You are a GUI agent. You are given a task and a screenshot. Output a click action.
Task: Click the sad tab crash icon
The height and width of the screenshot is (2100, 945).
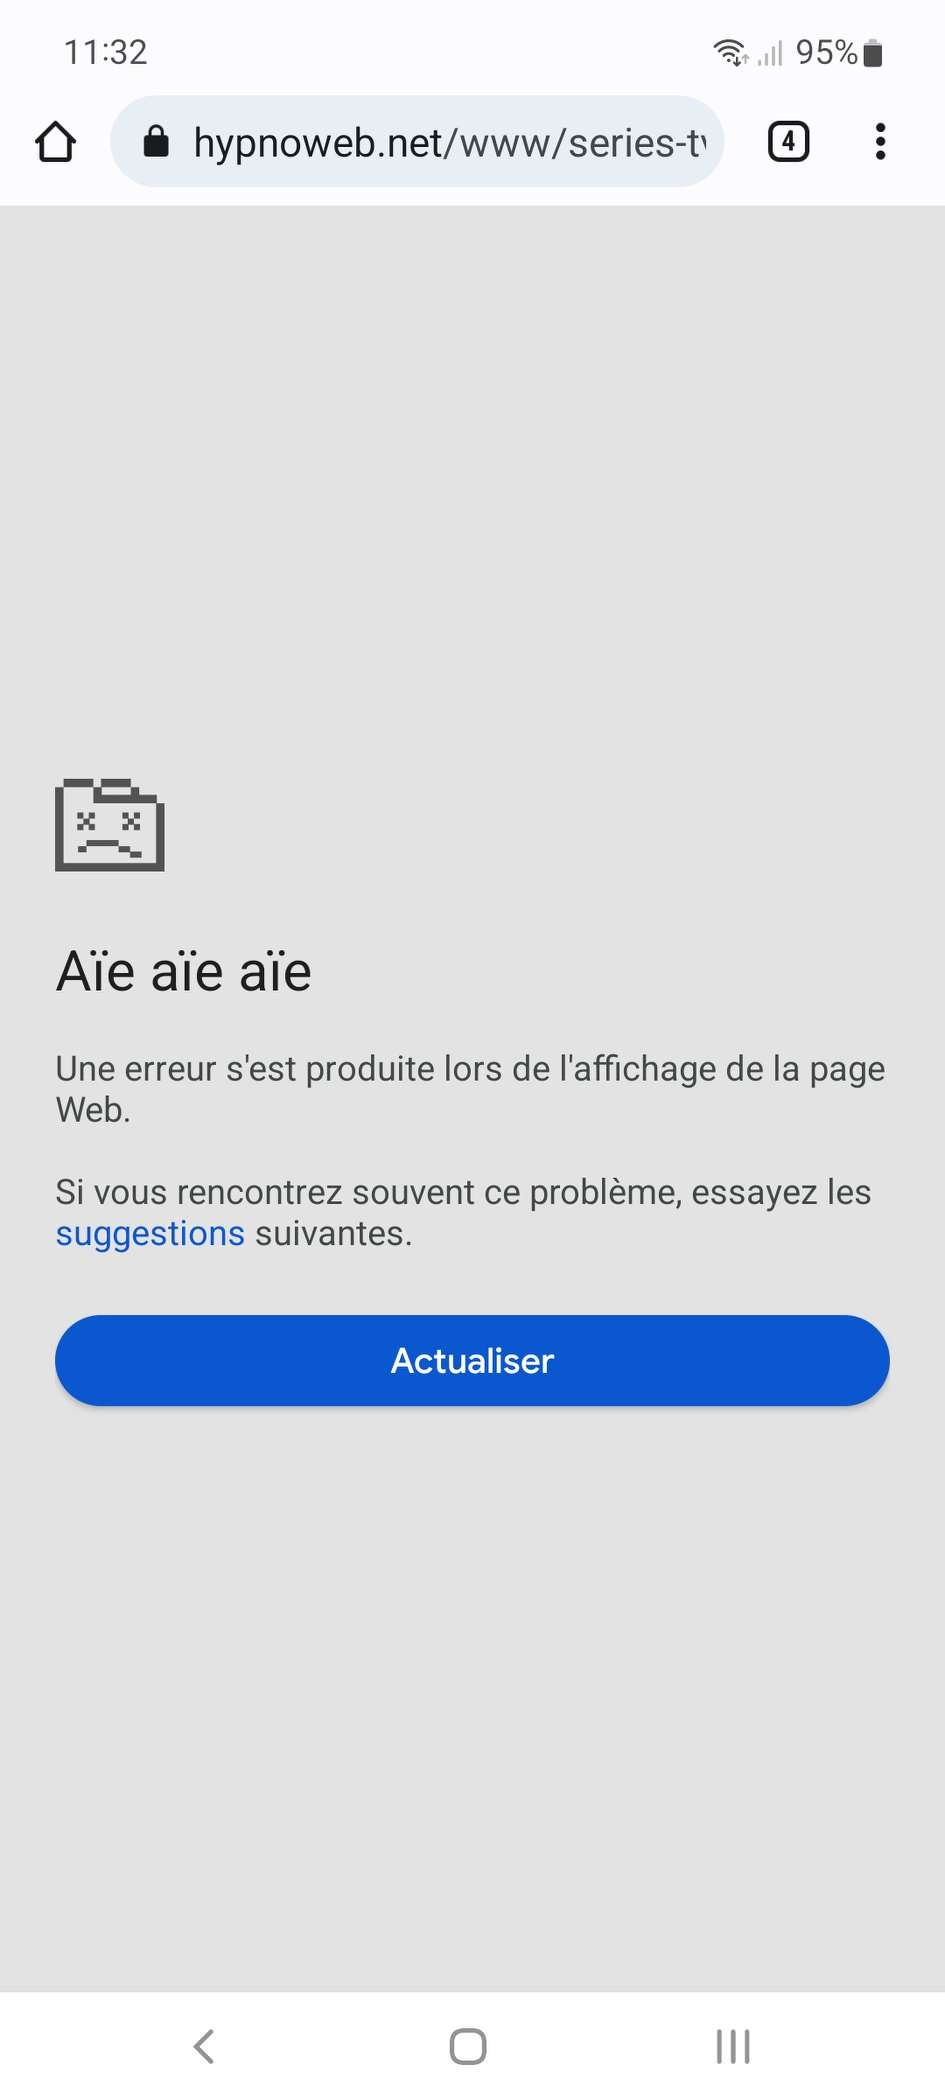coord(110,825)
